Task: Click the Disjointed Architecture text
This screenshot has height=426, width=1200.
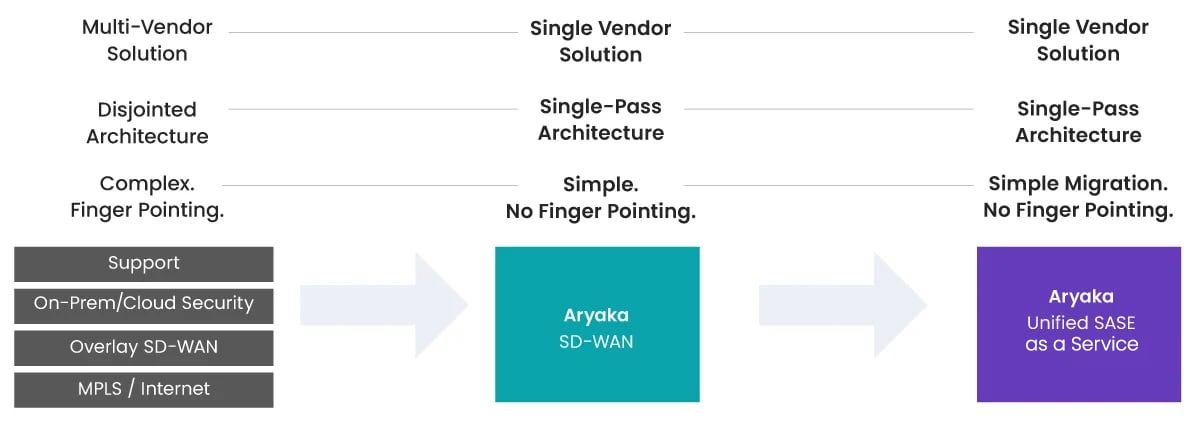Action: click(x=147, y=123)
